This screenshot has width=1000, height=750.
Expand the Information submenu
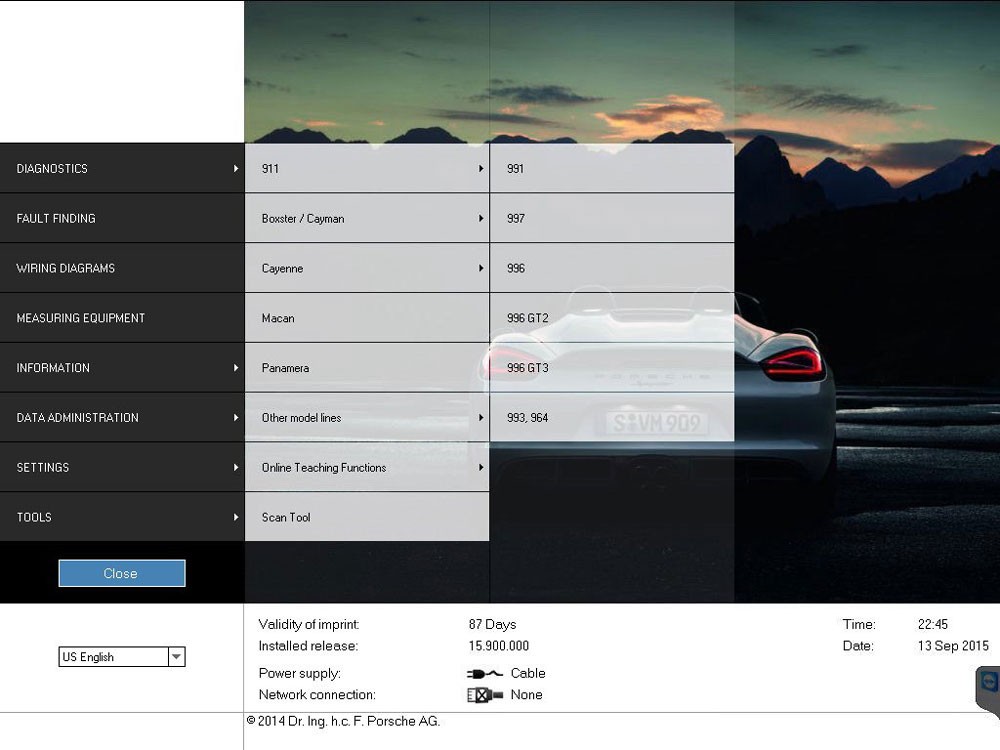click(x=122, y=368)
